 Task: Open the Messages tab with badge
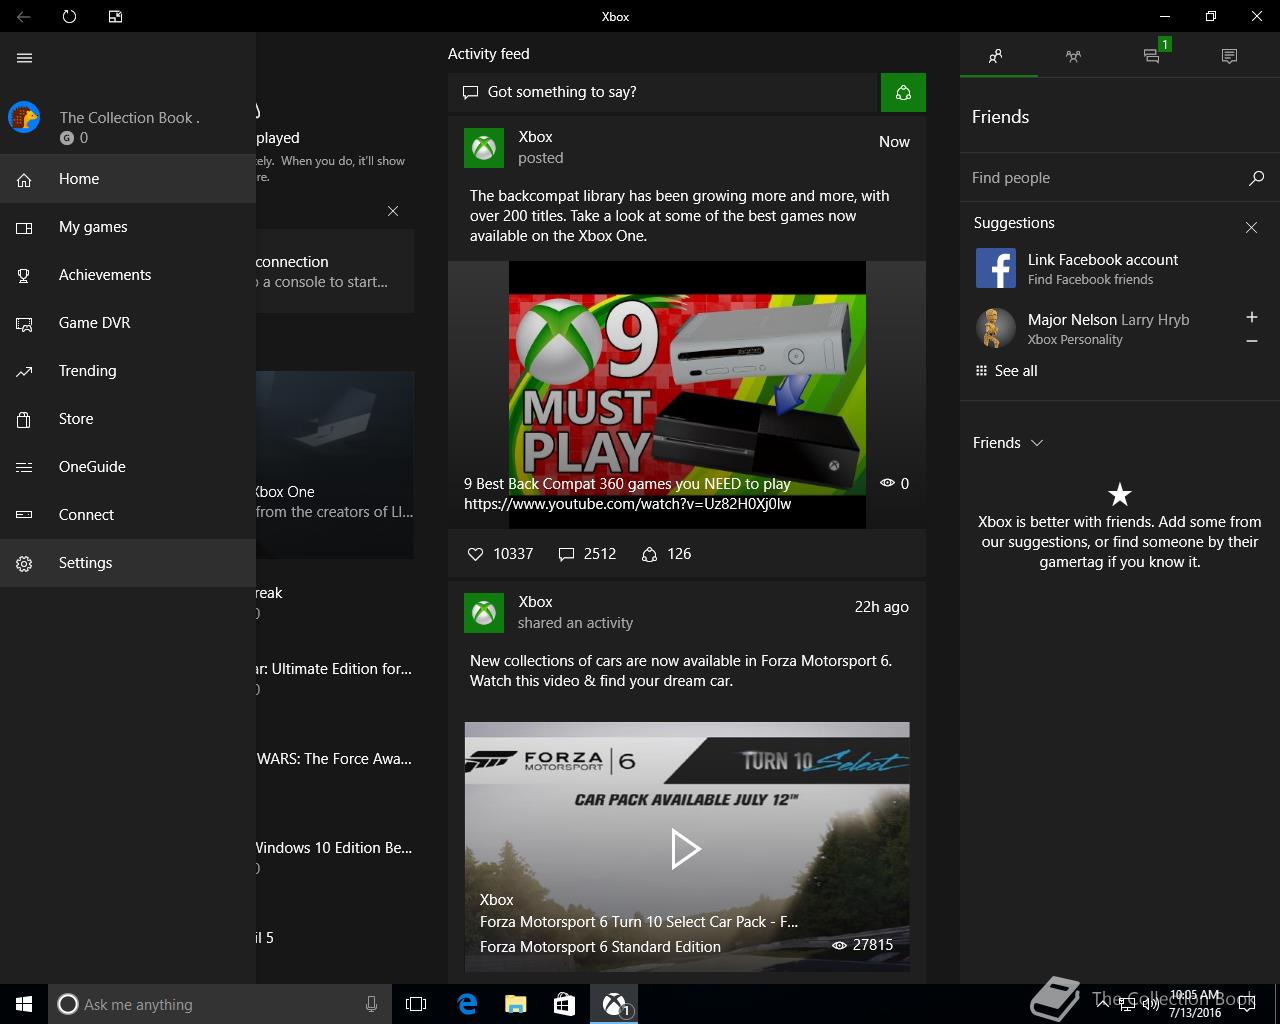pyautogui.click(x=1153, y=56)
